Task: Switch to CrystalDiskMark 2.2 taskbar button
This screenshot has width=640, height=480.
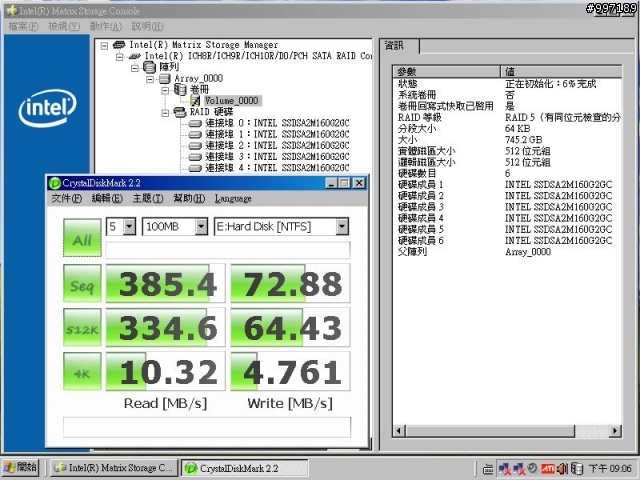Action: tap(245, 468)
